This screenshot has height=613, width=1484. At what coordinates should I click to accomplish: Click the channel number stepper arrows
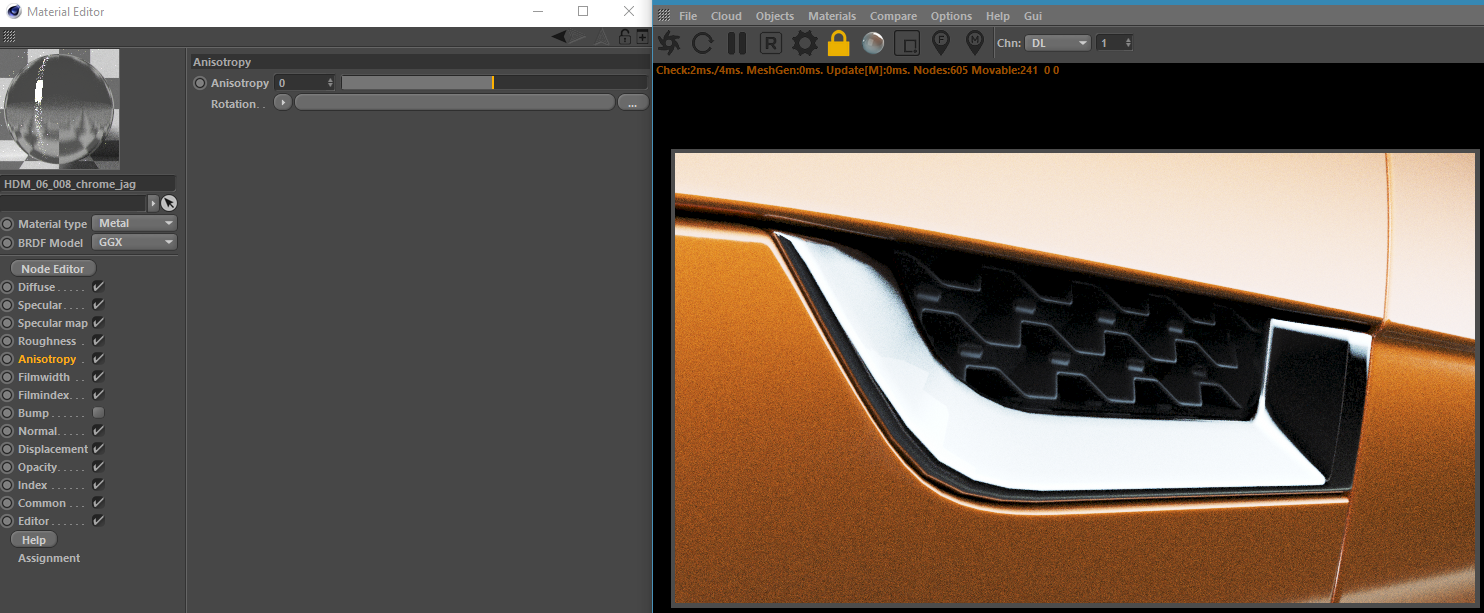pos(1128,43)
